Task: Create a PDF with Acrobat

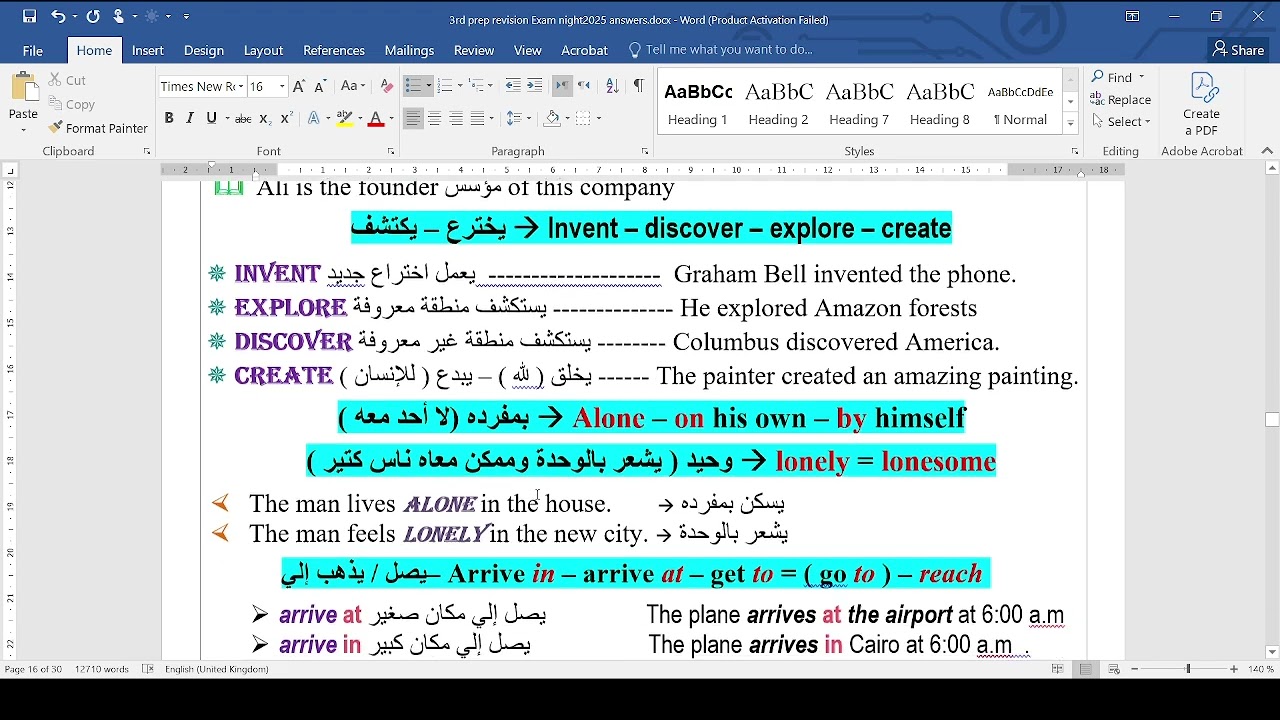Action: 1202,104
